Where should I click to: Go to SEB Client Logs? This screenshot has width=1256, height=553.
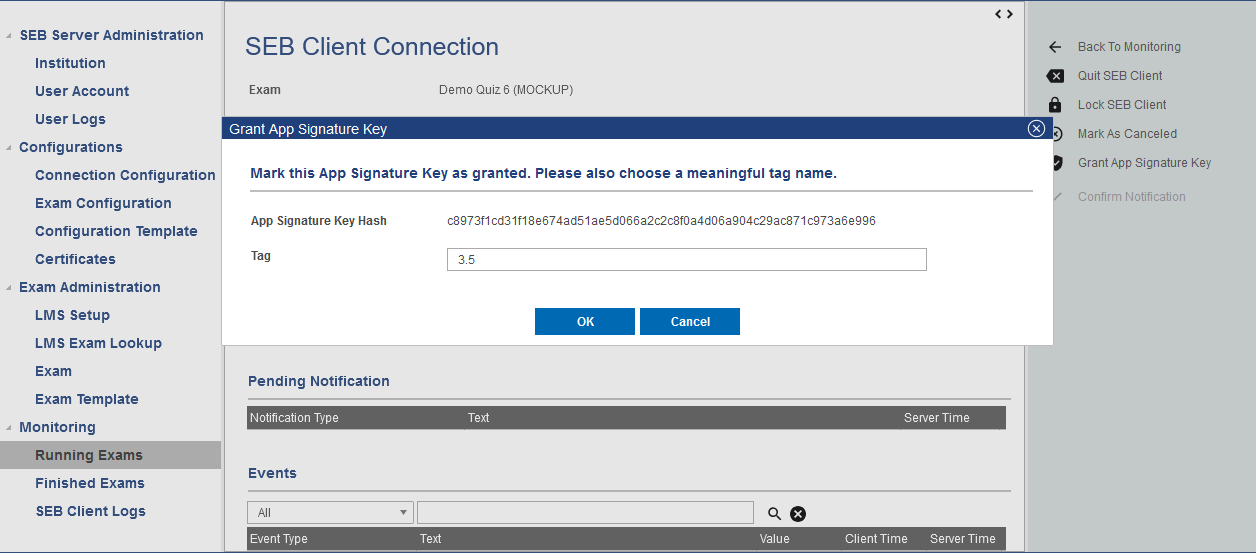pyautogui.click(x=90, y=511)
